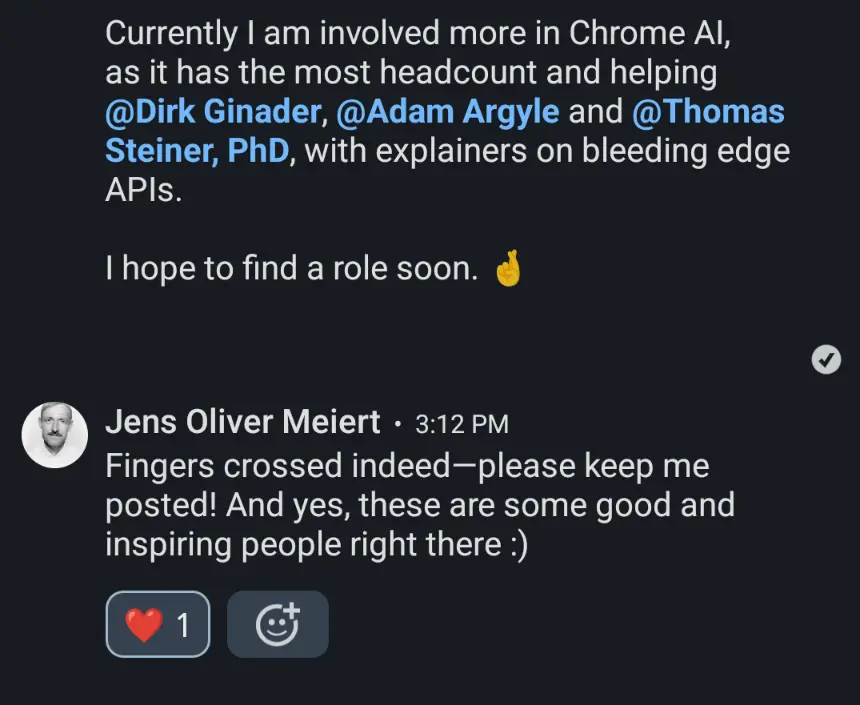The width and height of the screenshot is (860, 705).
Task: Click the heart reaction count 1
Action: click(183, 625)
